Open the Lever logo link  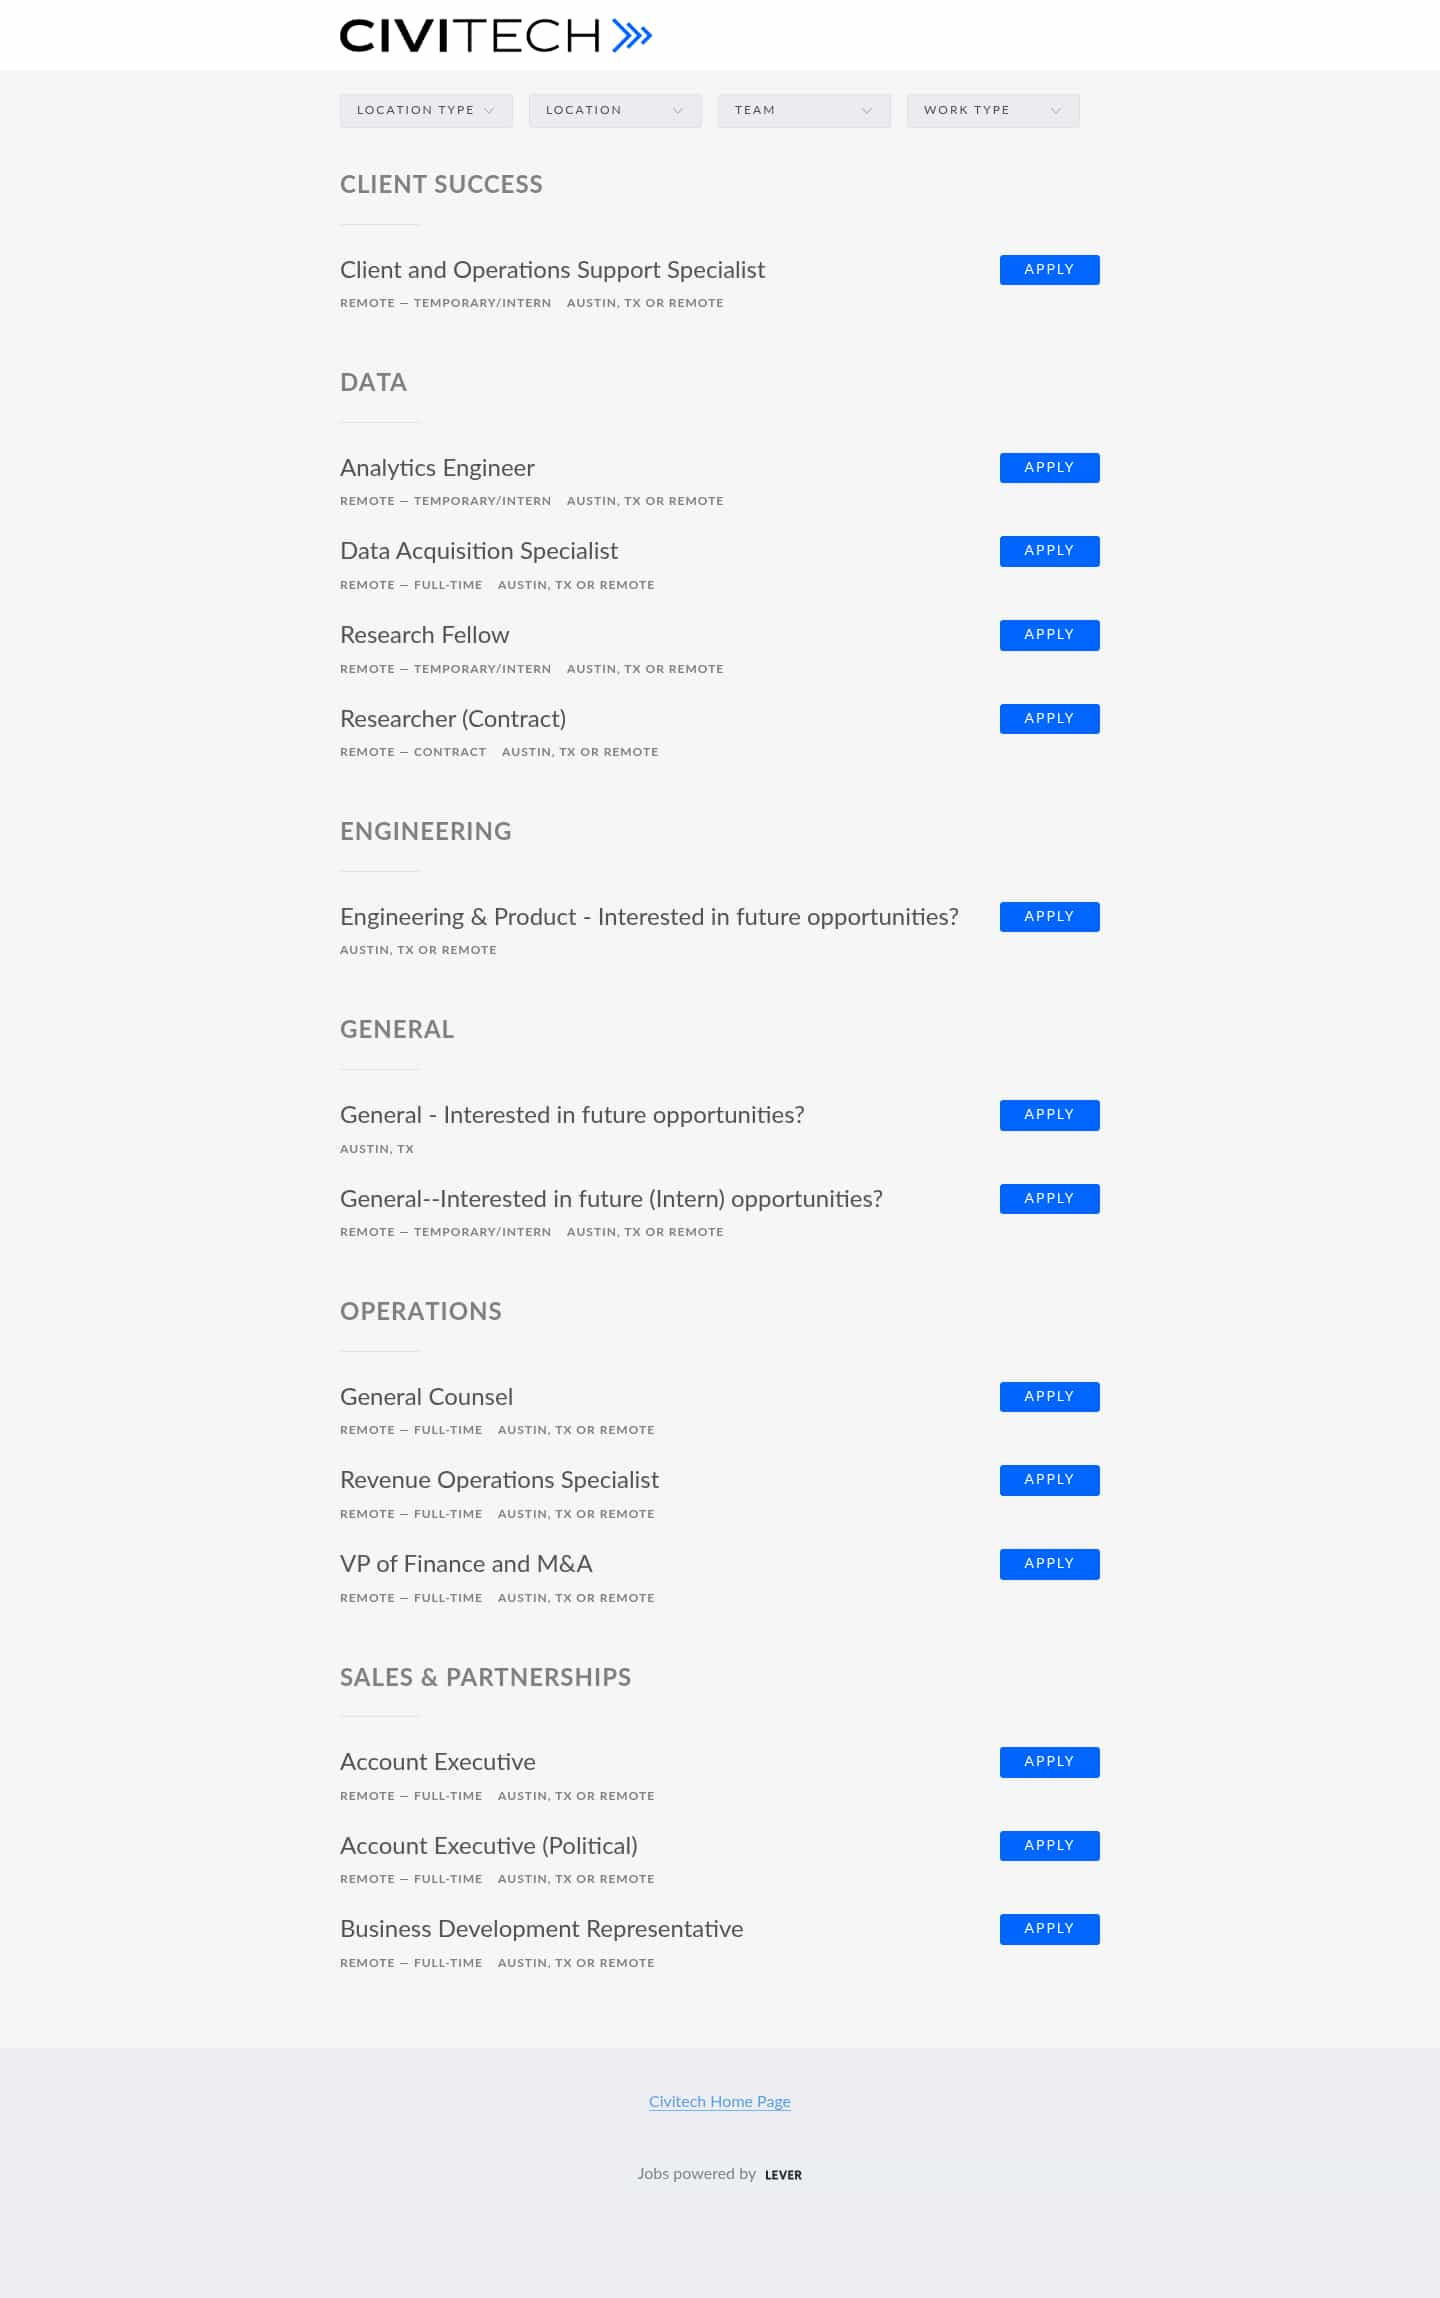[783, 2174]
